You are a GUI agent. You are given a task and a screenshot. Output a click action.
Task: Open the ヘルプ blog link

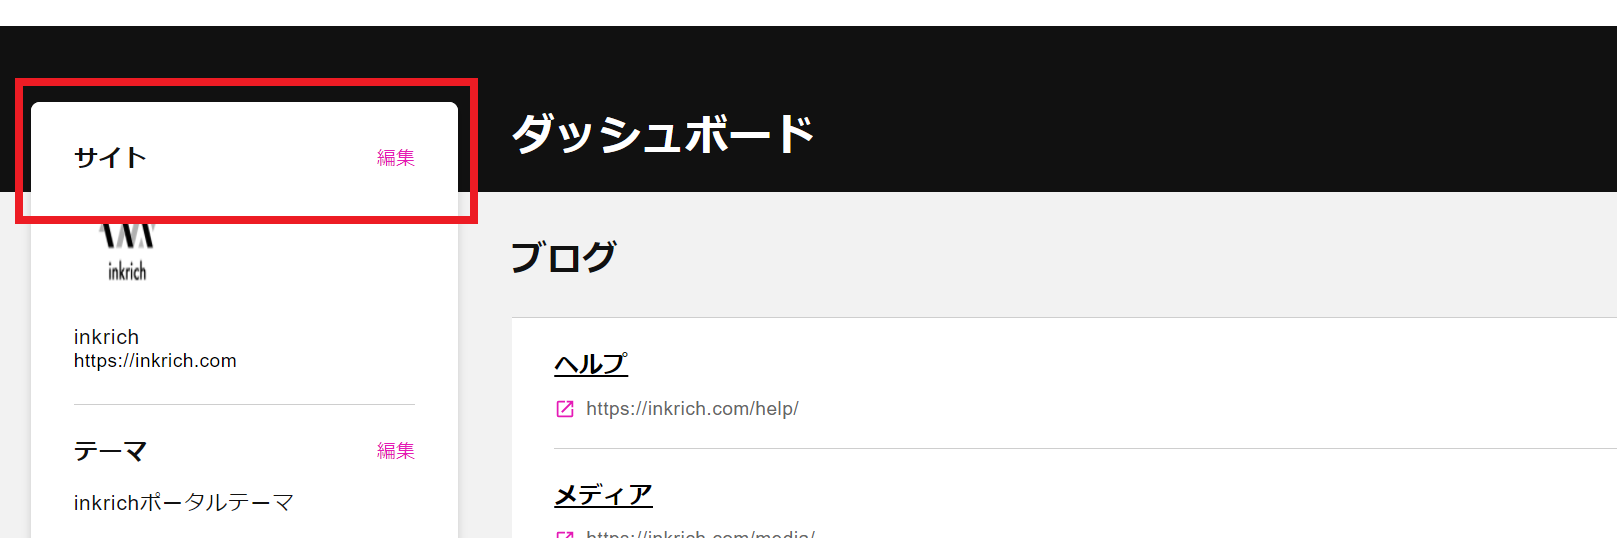tap(591, 364)
